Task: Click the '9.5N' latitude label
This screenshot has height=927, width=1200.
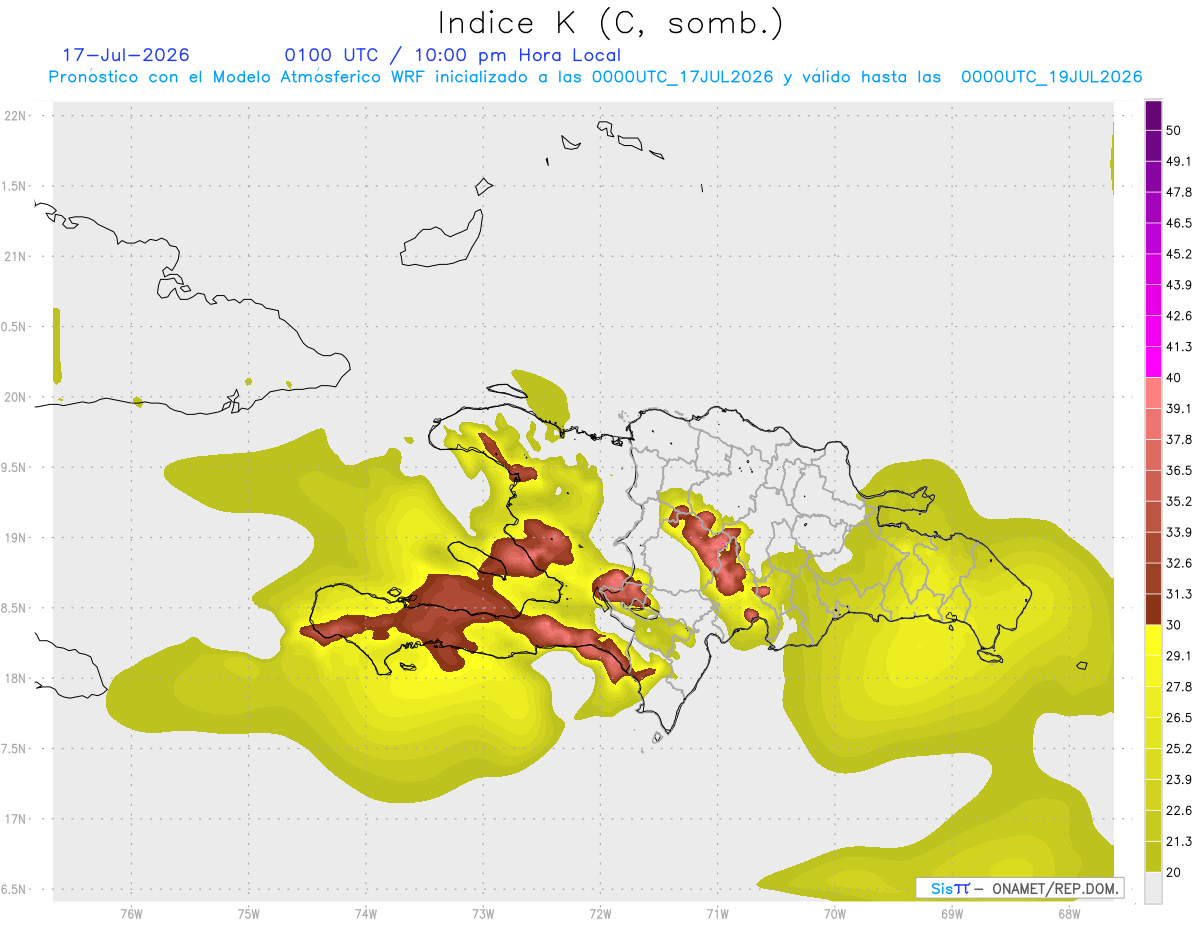Action: tap(15, 467)
